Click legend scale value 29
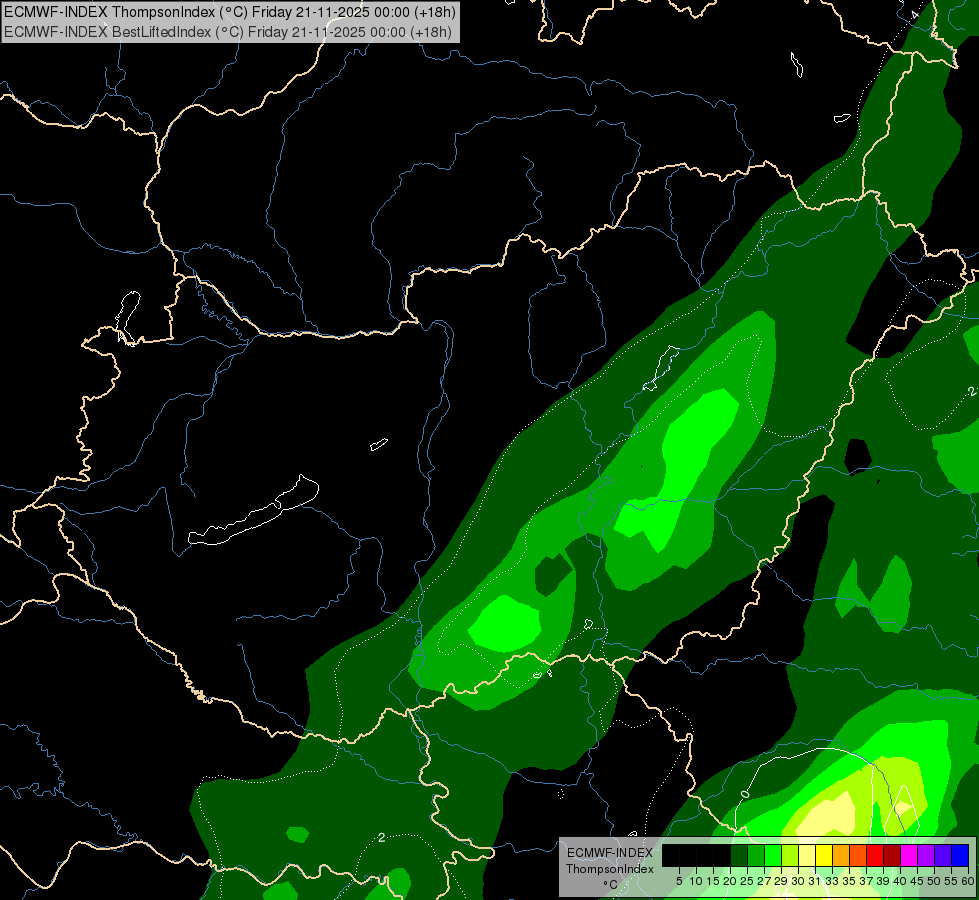979x900 pixels. 782,881
